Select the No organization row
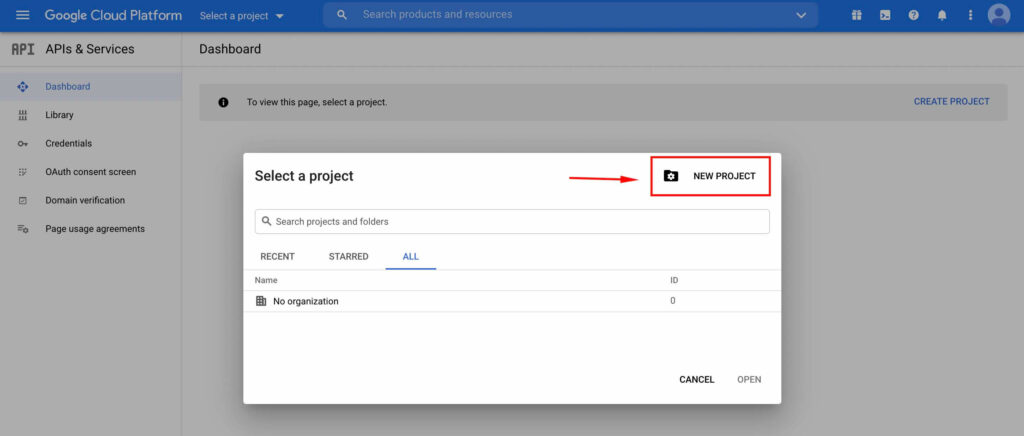The image size is (1024, 436). click(512, 301)
